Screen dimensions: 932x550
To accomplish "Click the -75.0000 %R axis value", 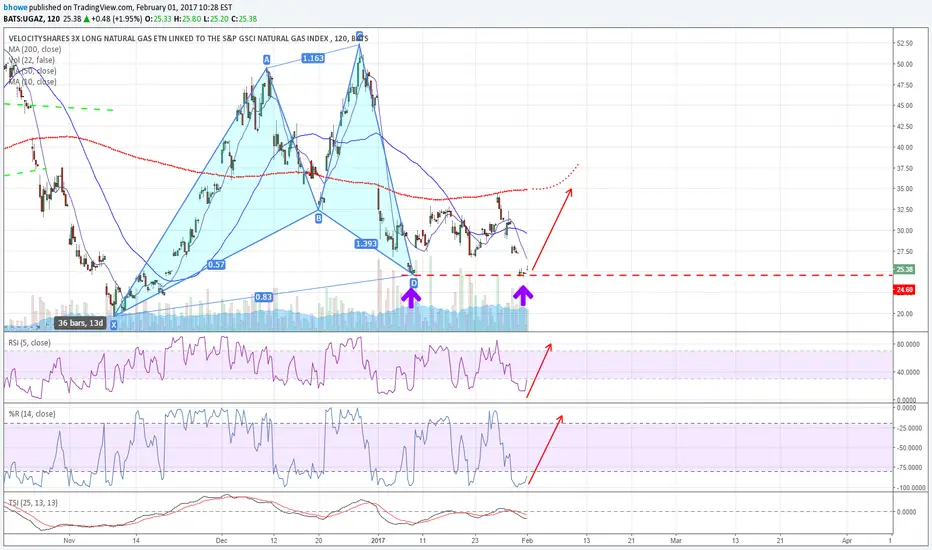I will click(909, 468).
